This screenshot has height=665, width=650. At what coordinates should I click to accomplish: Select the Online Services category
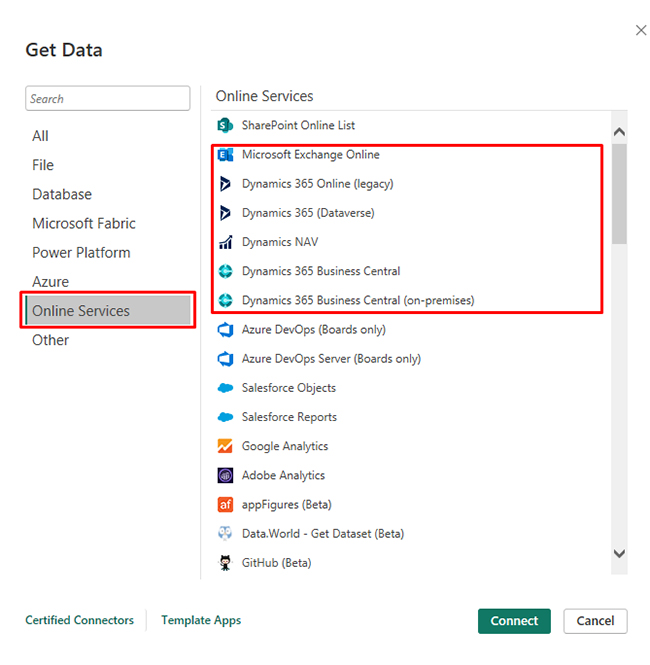[108, 311]
